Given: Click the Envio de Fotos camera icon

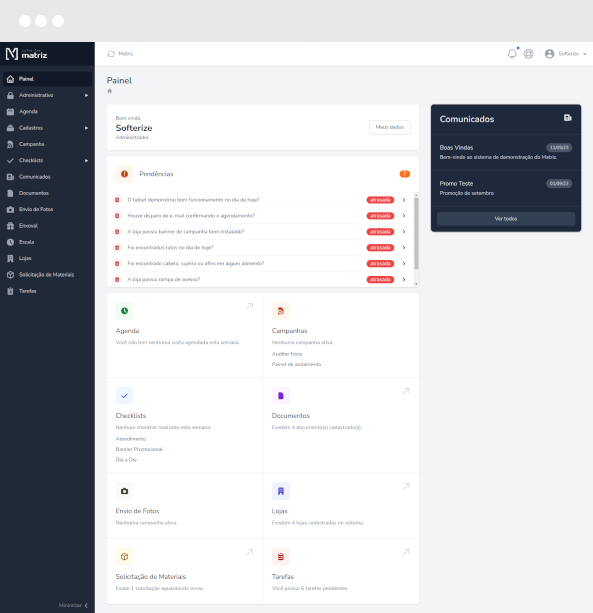Looking at the screenshot, I should pyautogui.click(x=124, y=491).
